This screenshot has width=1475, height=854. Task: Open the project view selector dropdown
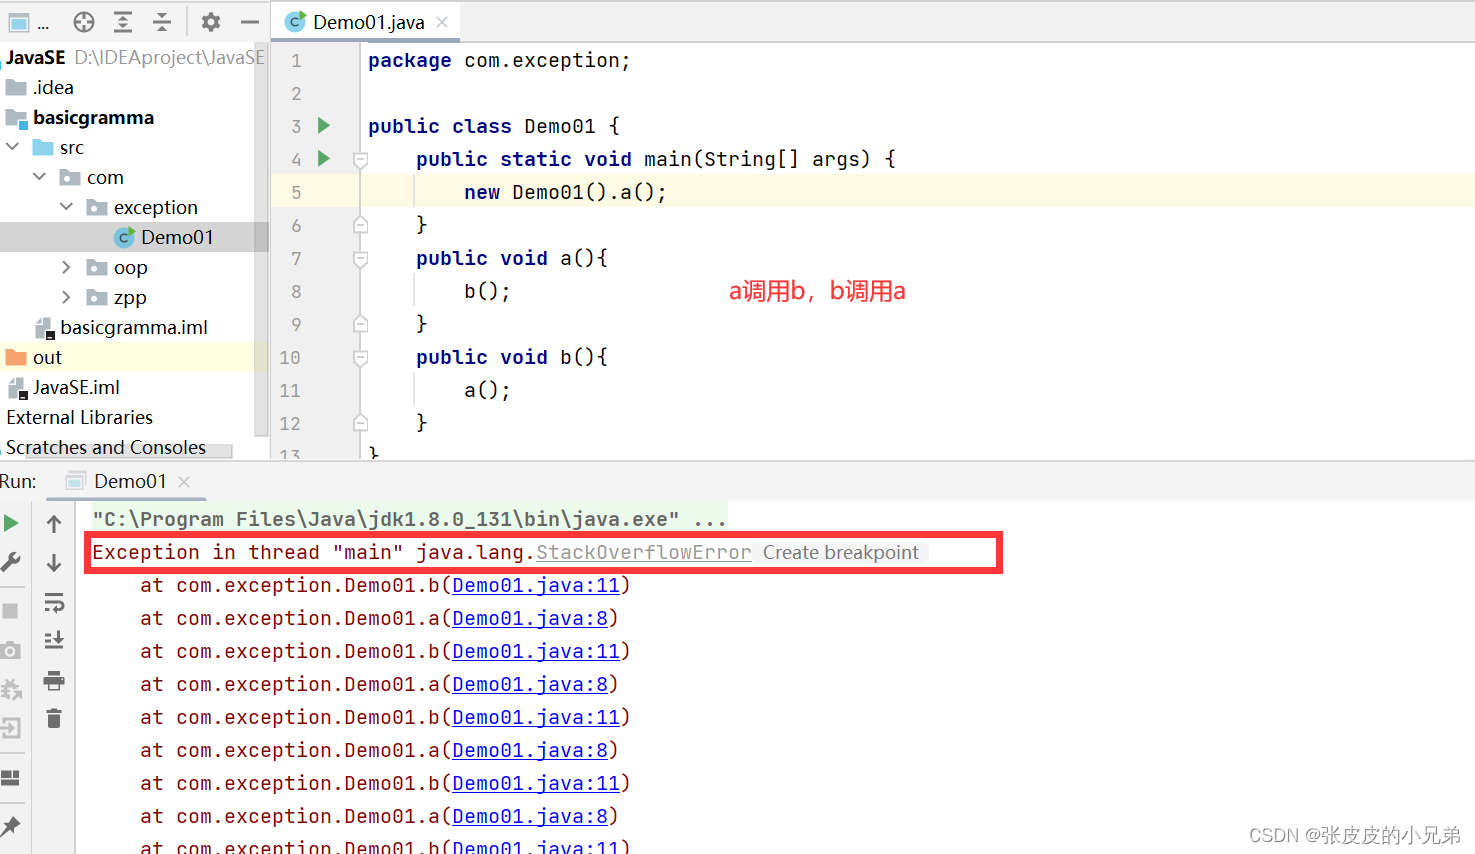pos(28,22)
